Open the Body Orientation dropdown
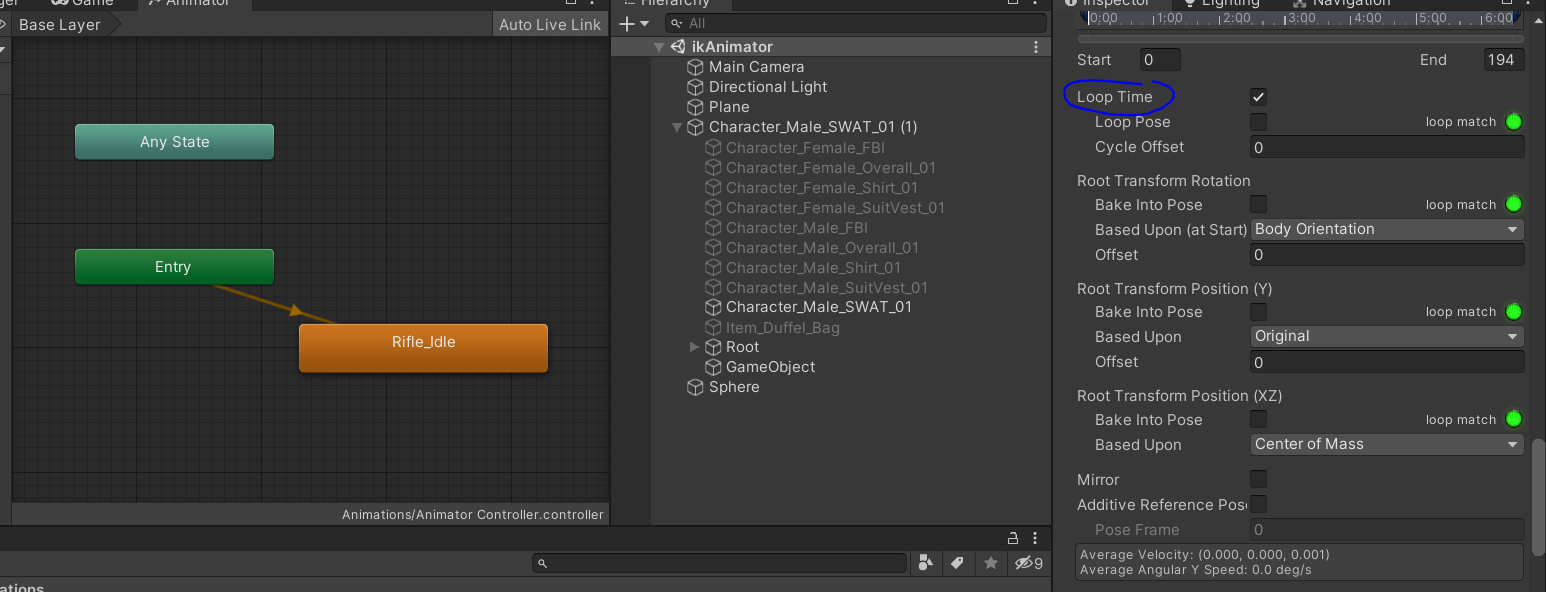 1387,229
